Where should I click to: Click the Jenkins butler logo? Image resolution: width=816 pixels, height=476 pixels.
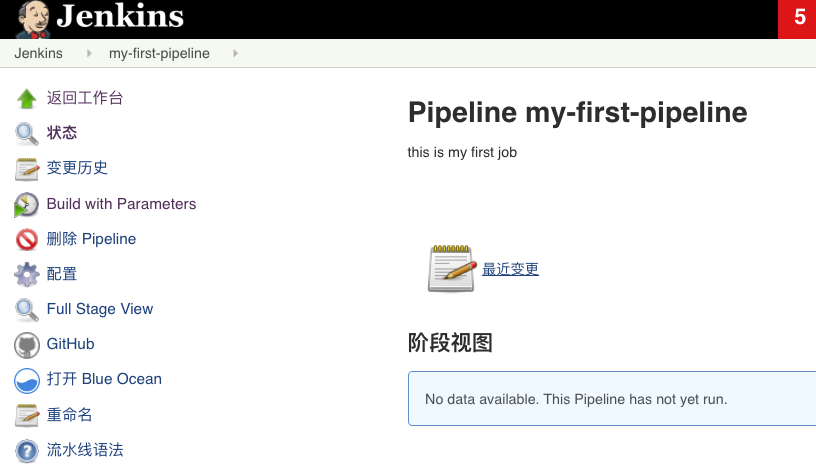point(33,20)
